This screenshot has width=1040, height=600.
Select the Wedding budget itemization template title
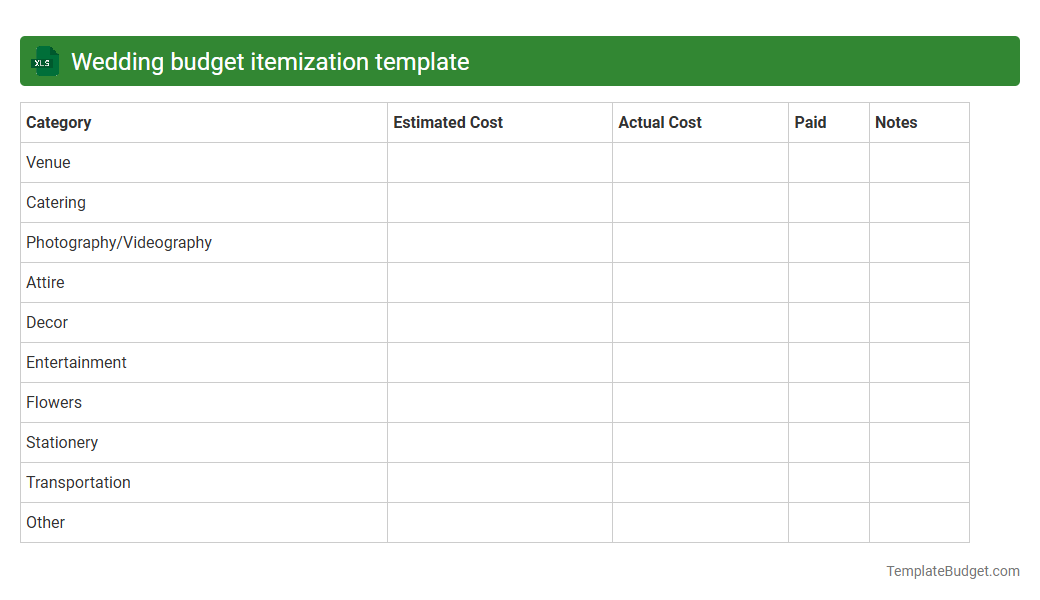tap(270, 61)
